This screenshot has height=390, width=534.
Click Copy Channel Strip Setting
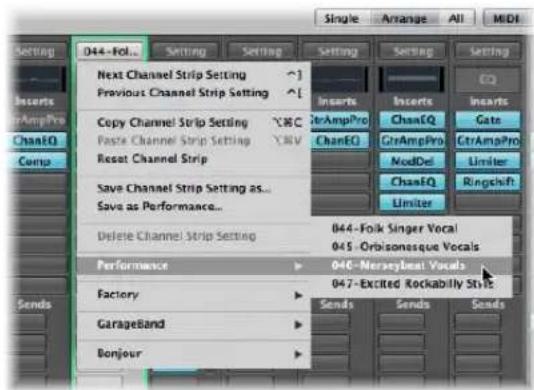coord(194,122)
